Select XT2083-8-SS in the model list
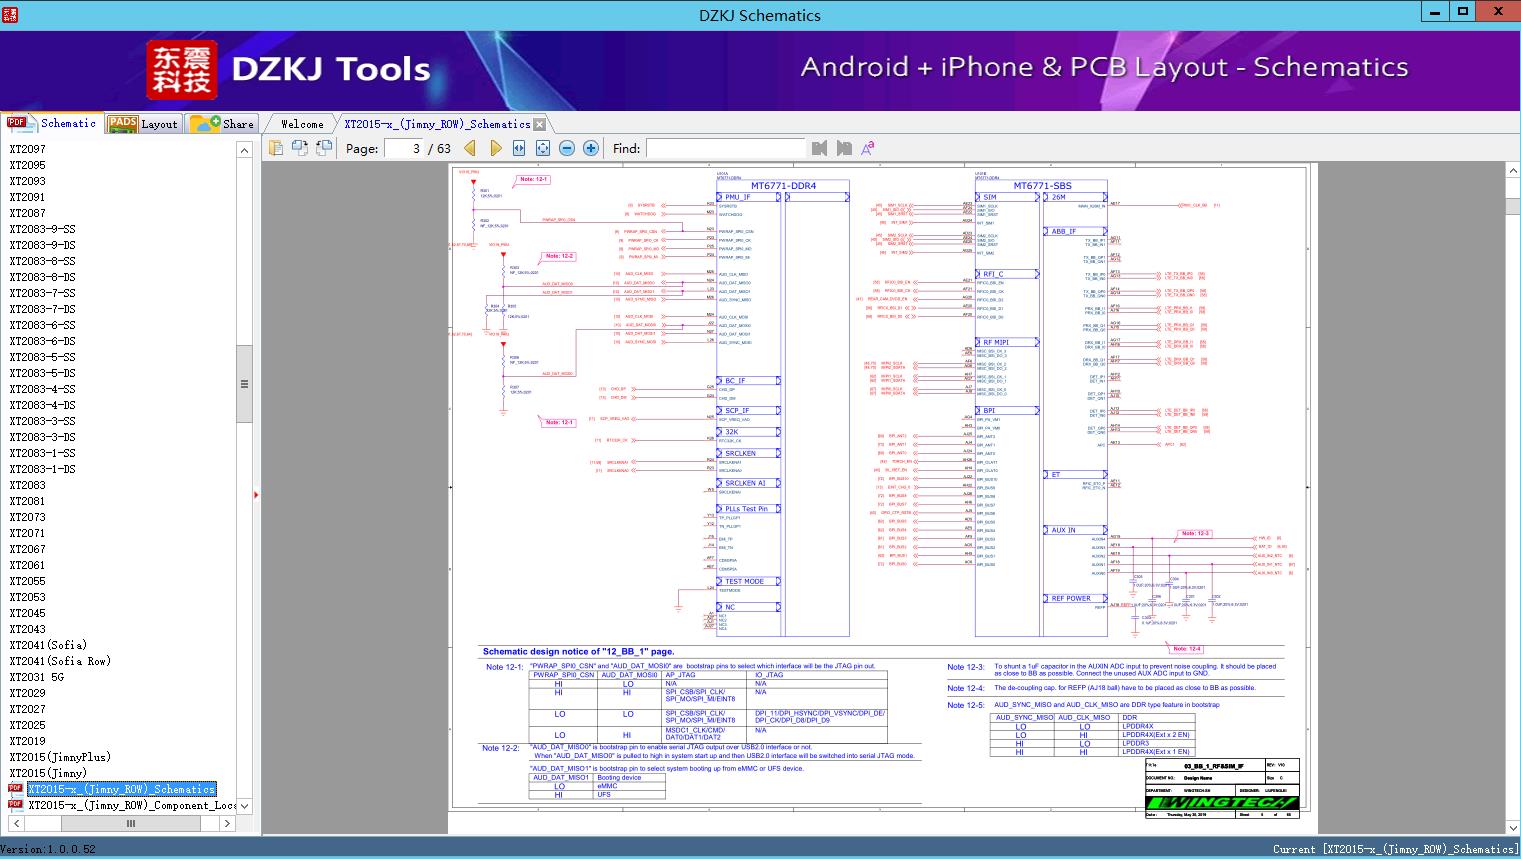The image size is (1521, 859). [43, 261]
